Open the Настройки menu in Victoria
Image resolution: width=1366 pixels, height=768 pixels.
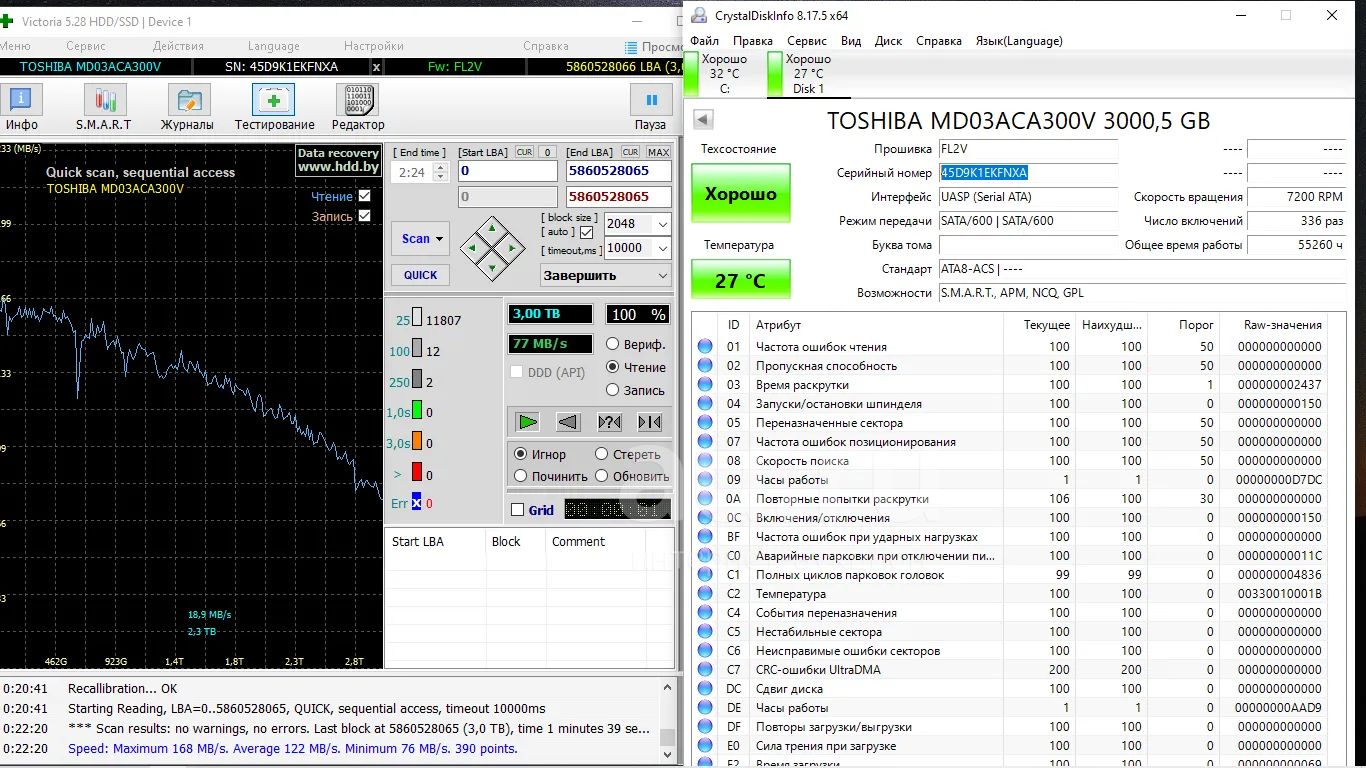click(x=373, y=46)
